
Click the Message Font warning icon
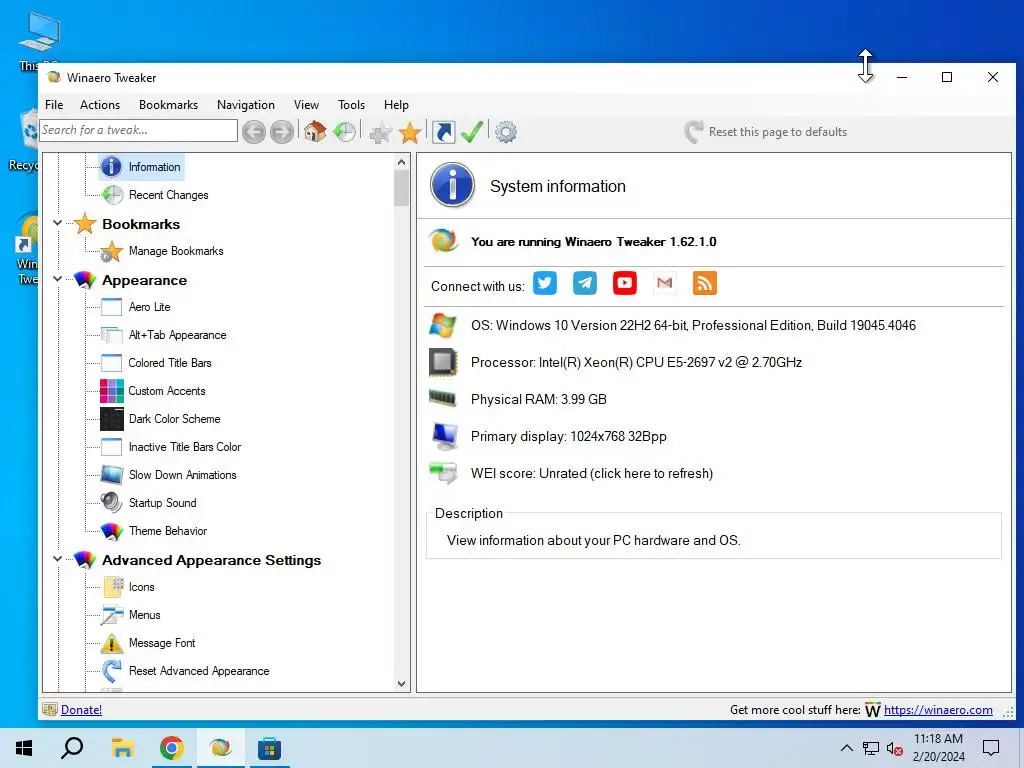pos(112,643)
